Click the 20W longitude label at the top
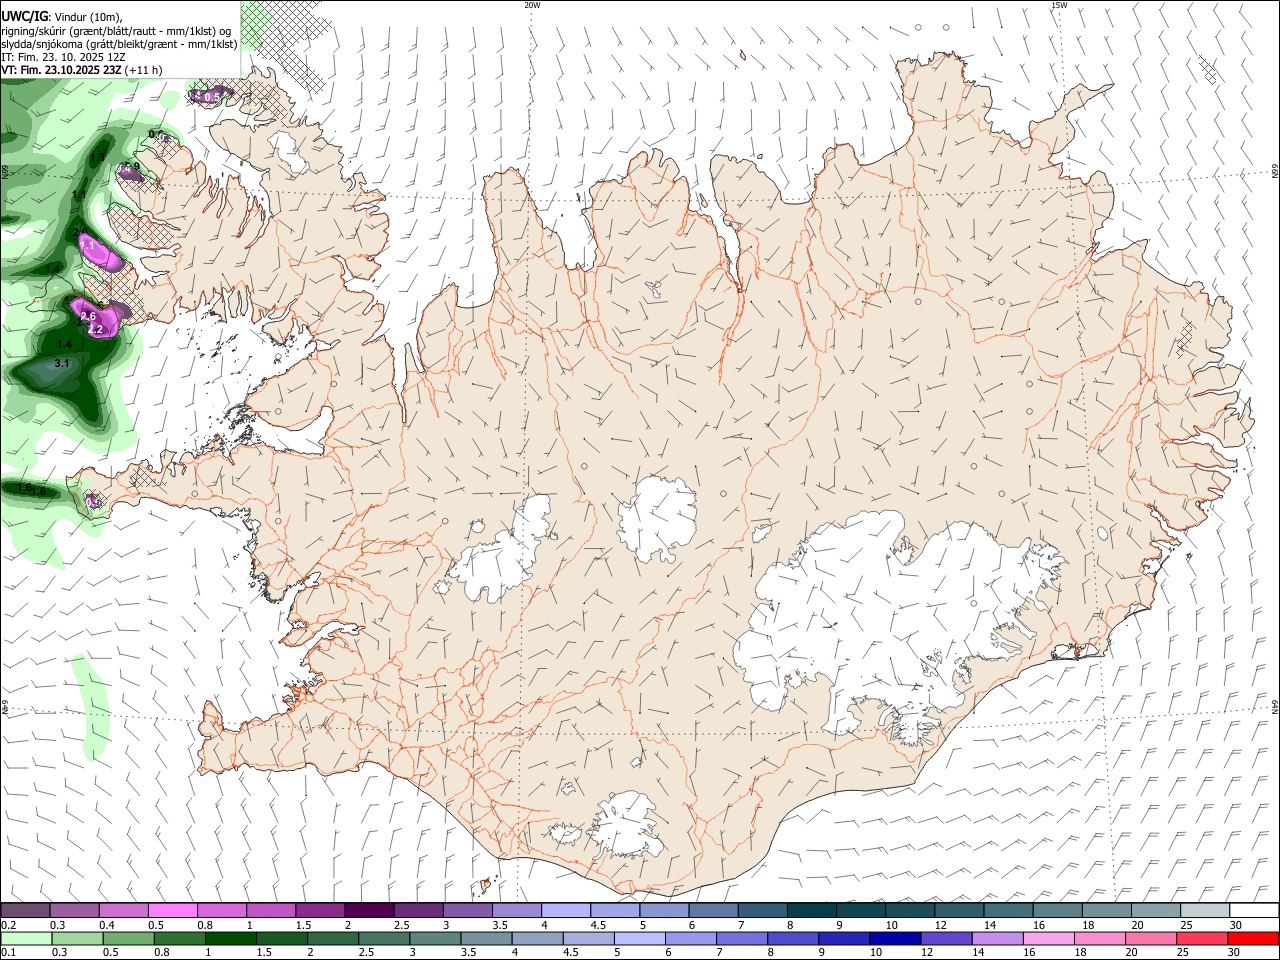Screen dimensions: 1280x960 click(532, 5)
